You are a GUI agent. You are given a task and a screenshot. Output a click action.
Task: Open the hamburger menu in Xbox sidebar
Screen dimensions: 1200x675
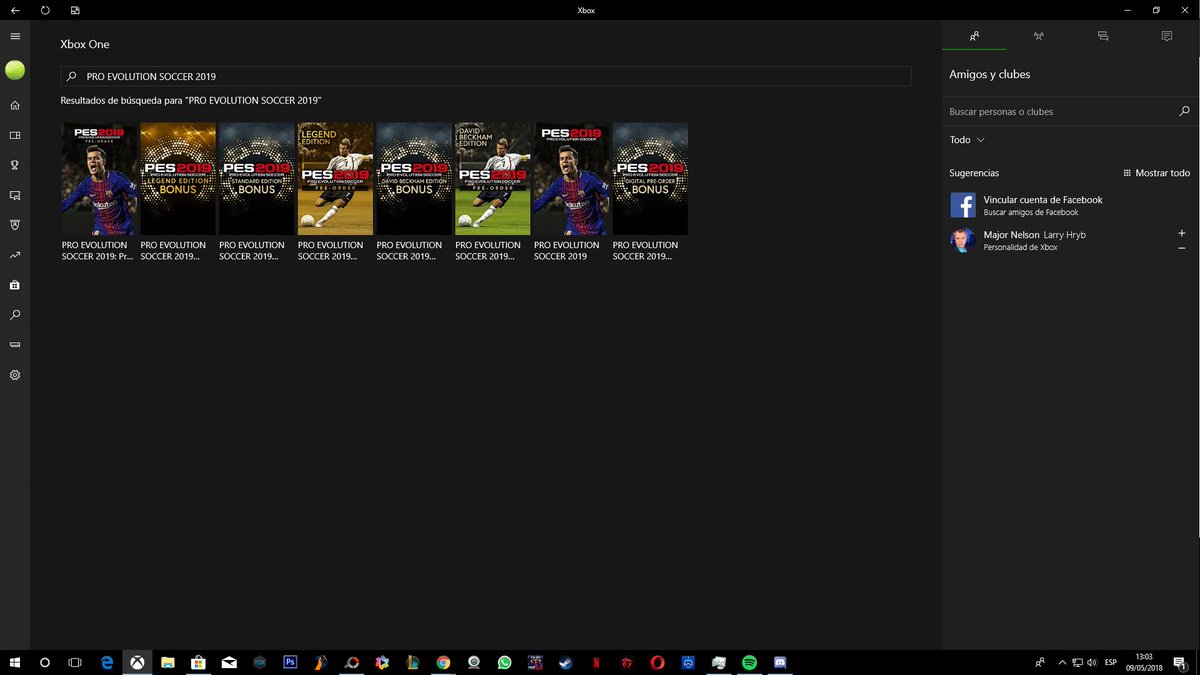pyautogui.click(x=15, y=36)
